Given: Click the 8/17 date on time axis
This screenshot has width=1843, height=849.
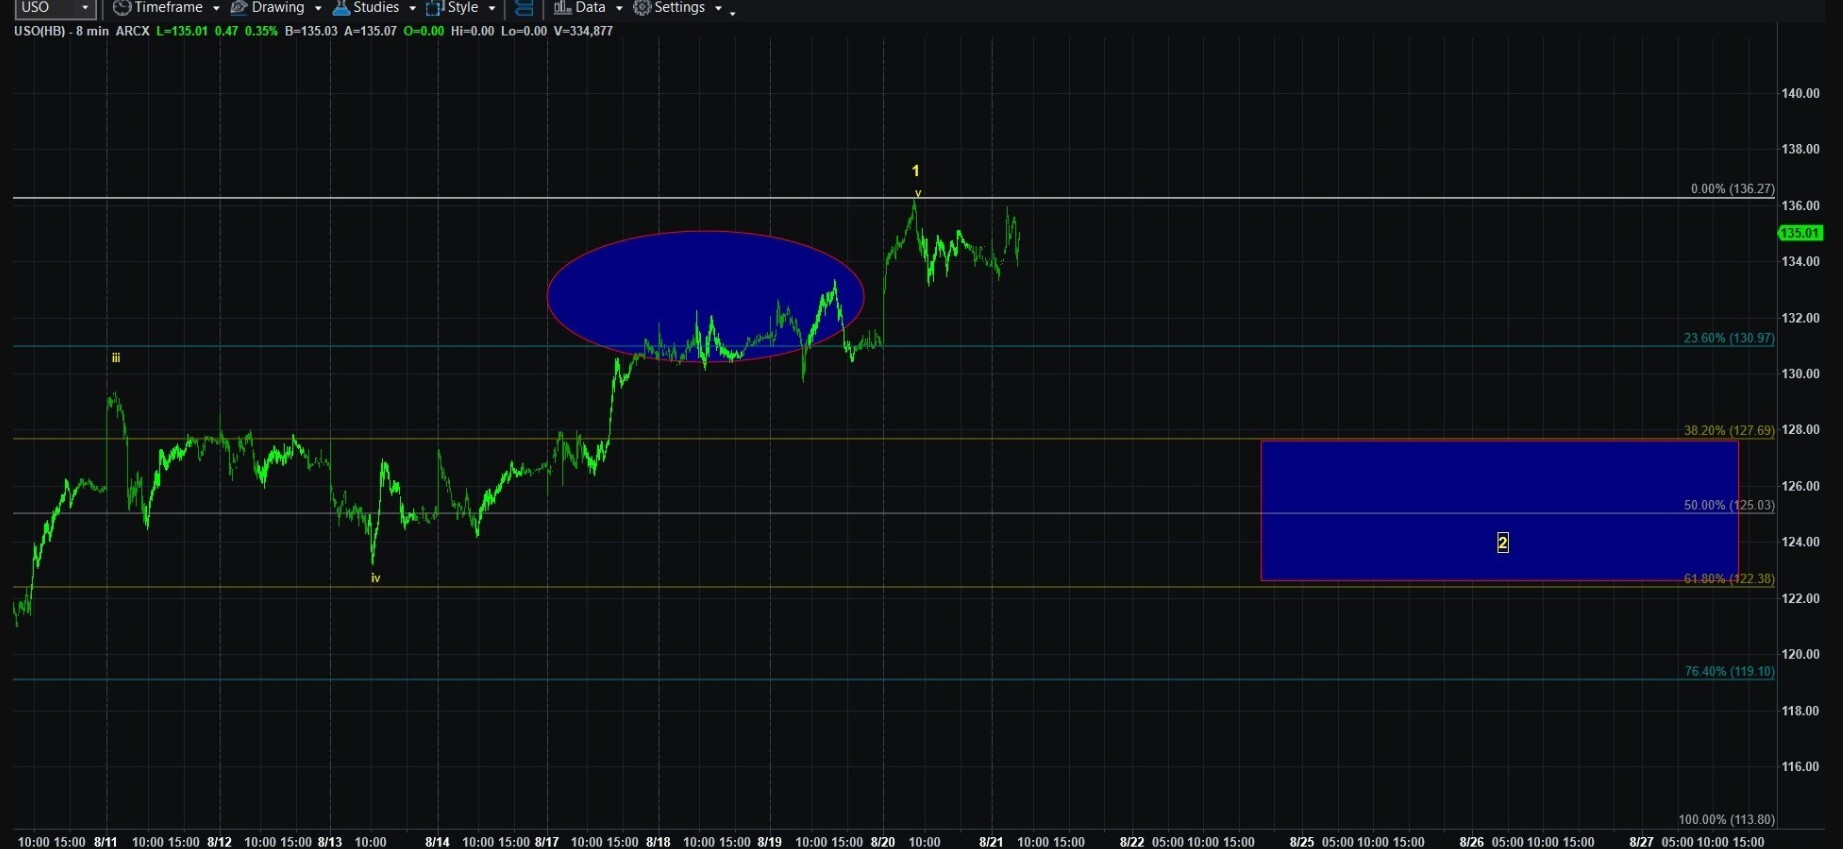Looking at the screenshot, I should (547, 842).
